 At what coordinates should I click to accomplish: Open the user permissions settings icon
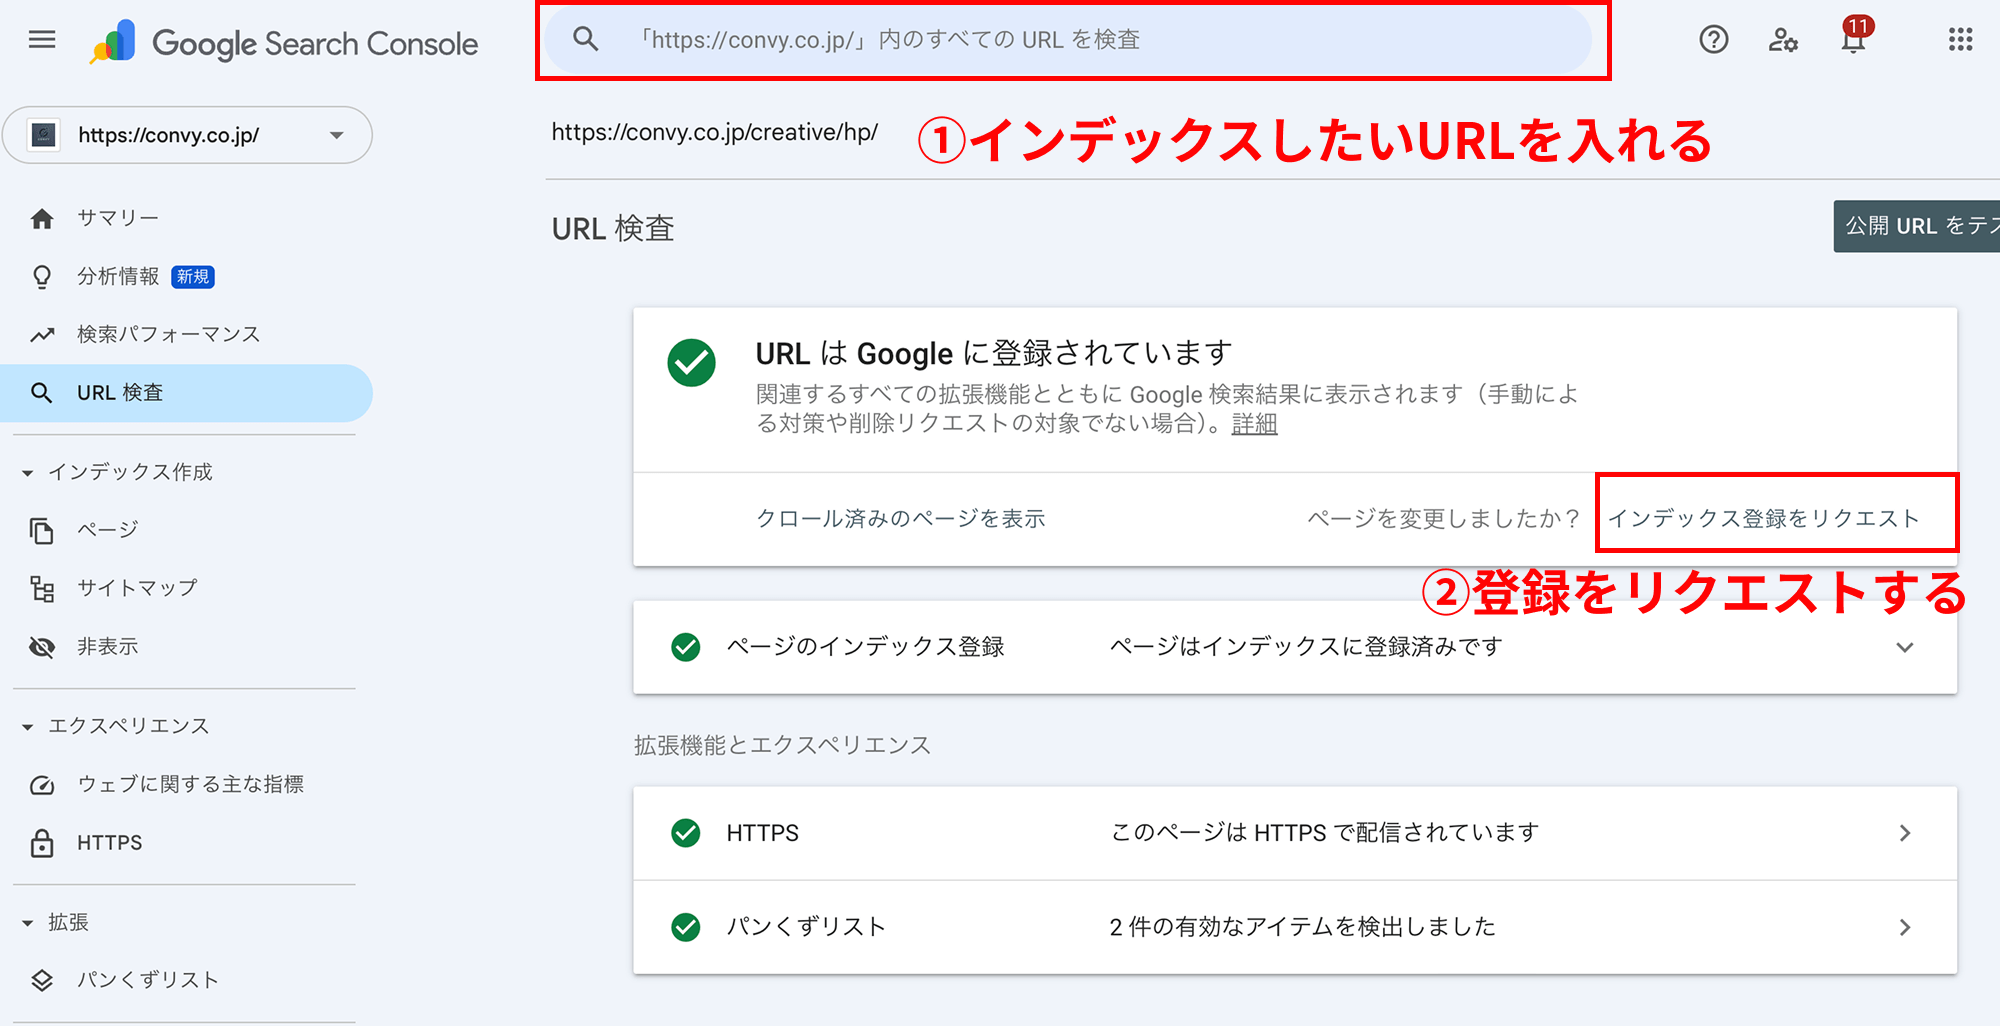click(1784, 39)
